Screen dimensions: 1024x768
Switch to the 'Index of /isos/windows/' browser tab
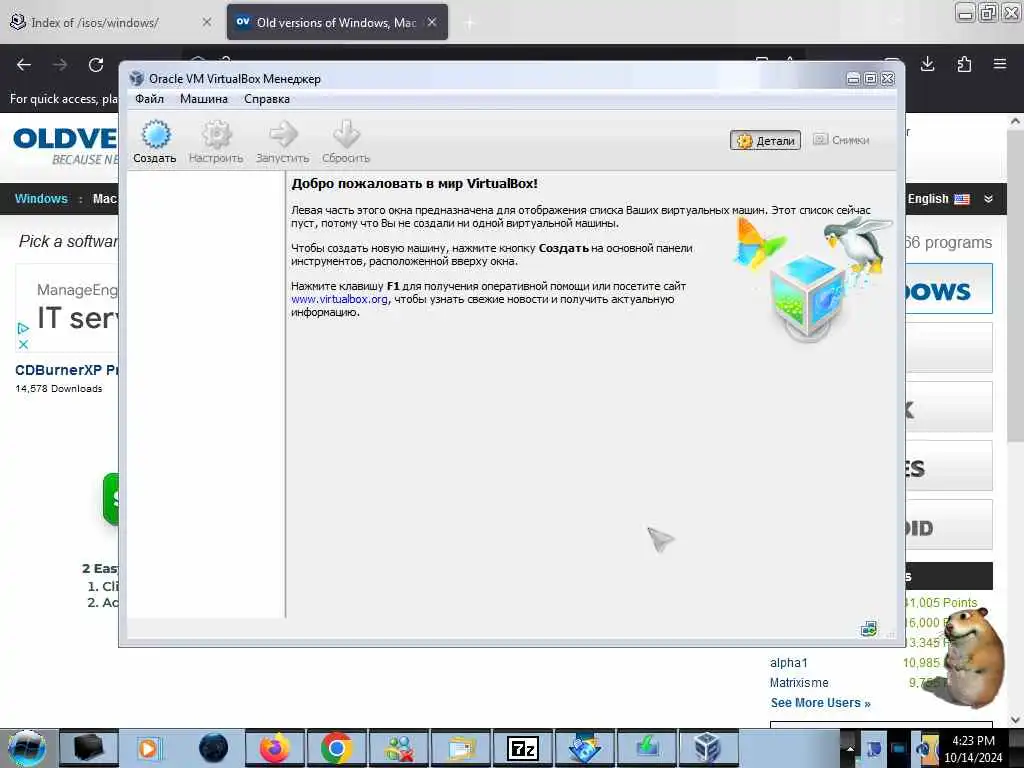[110, 22]
